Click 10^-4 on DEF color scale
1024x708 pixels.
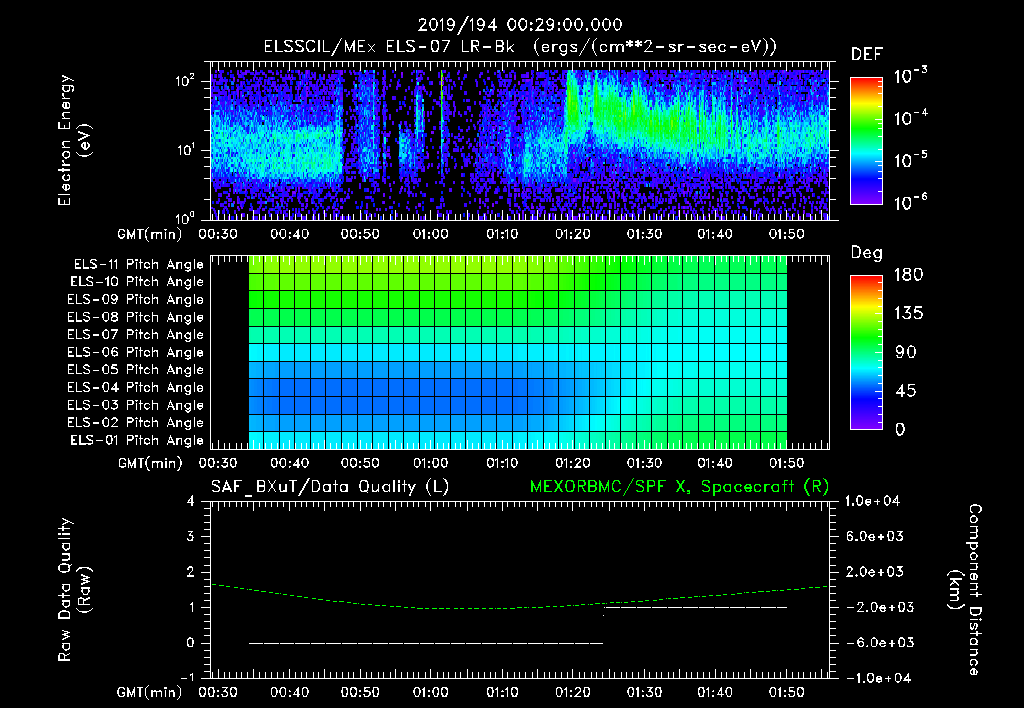click(x=911, y=118)
